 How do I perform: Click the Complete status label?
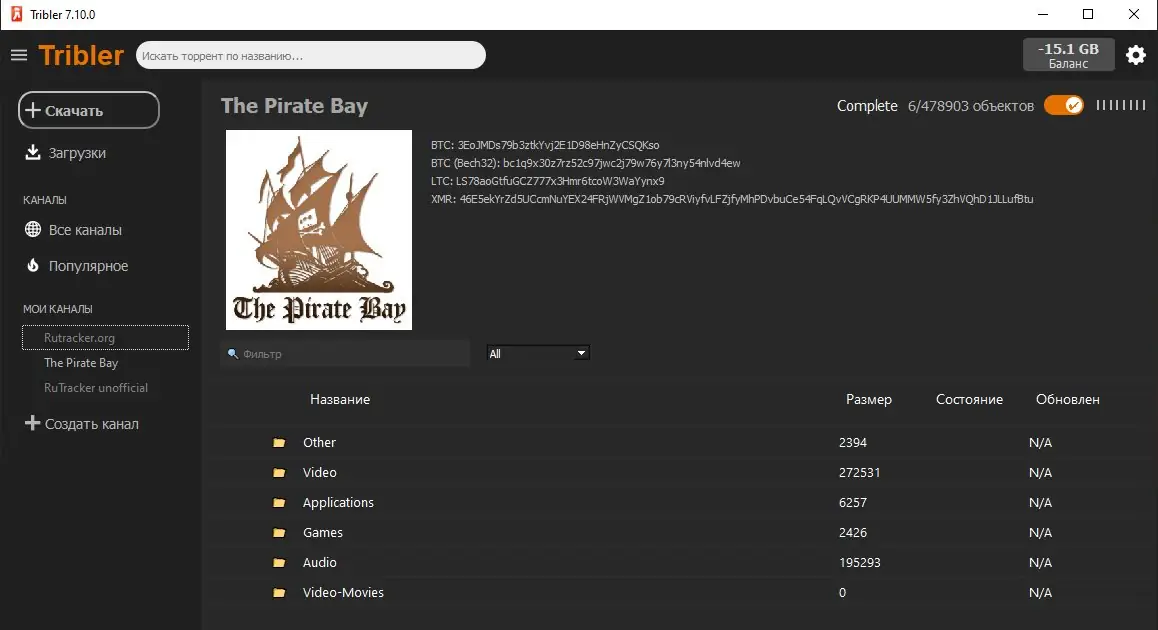click(x=867, y=106)
